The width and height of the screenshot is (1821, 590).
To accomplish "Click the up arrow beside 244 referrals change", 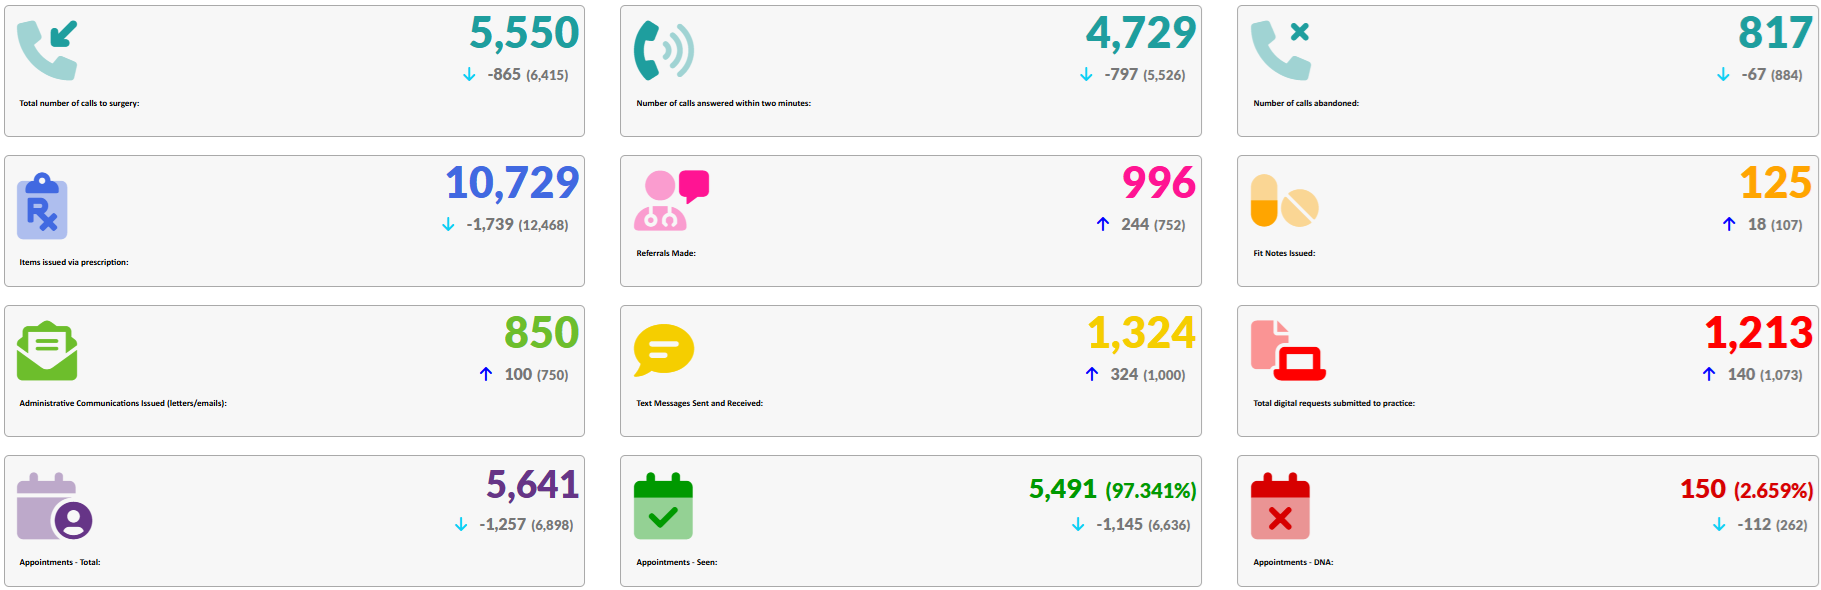I will click(1102, 224).
